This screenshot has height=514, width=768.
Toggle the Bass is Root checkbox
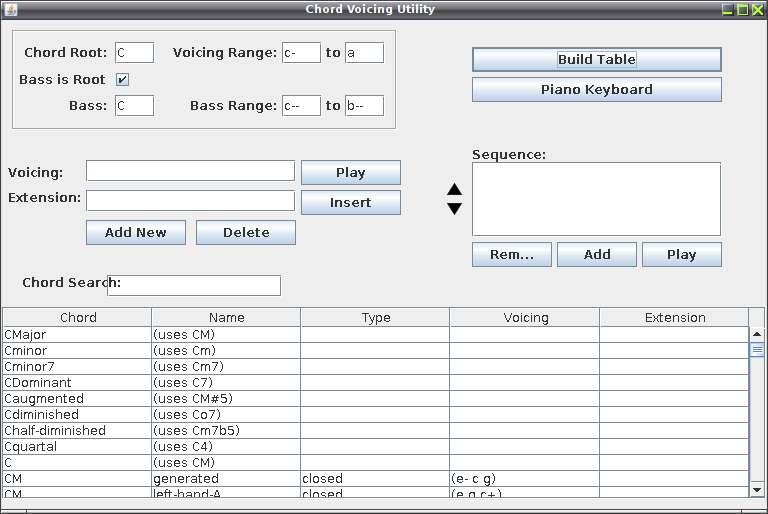pyautogui.click(x=122, y=79)
